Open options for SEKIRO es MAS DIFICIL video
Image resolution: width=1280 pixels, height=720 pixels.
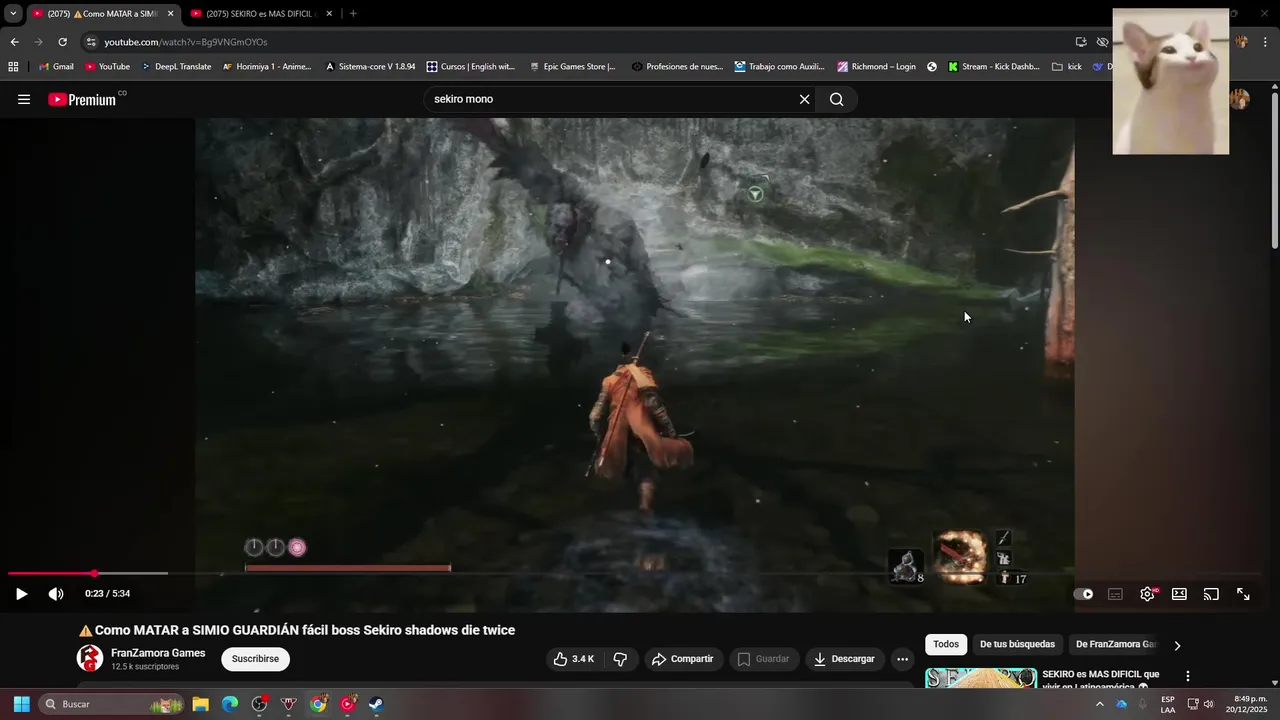tap(1187, 677)
